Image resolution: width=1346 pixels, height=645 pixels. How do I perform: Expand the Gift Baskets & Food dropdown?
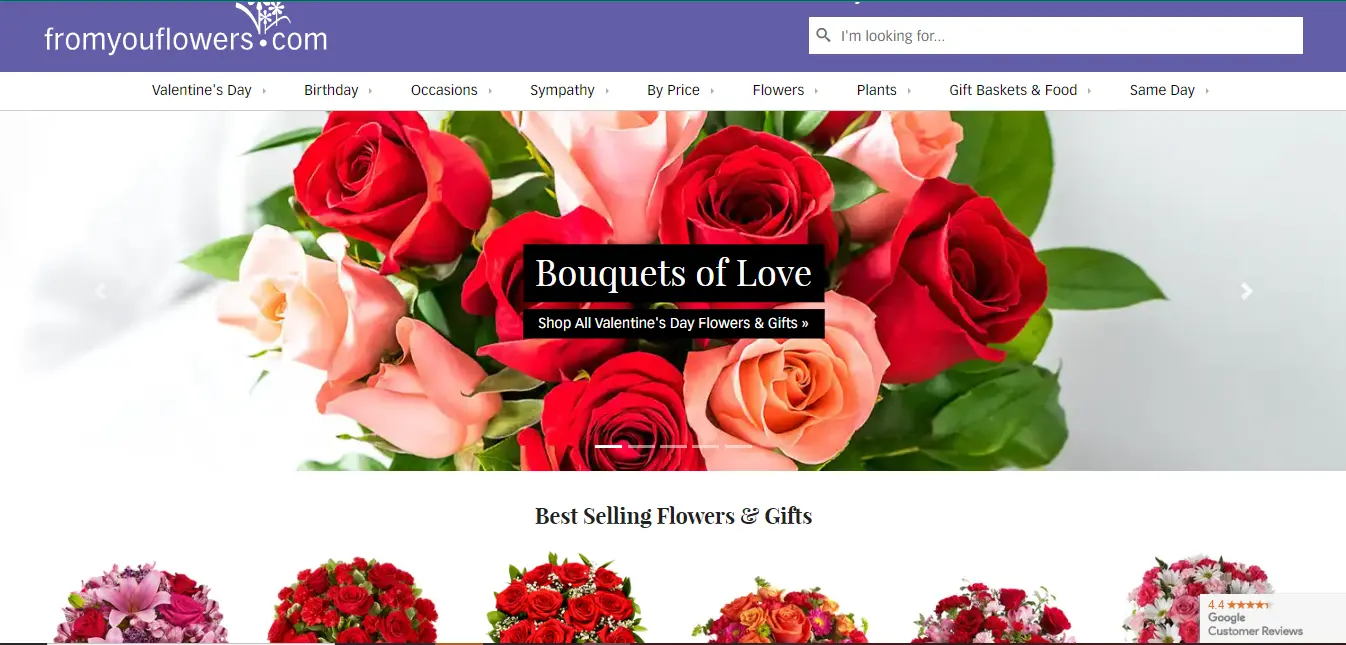(1020, 90)
